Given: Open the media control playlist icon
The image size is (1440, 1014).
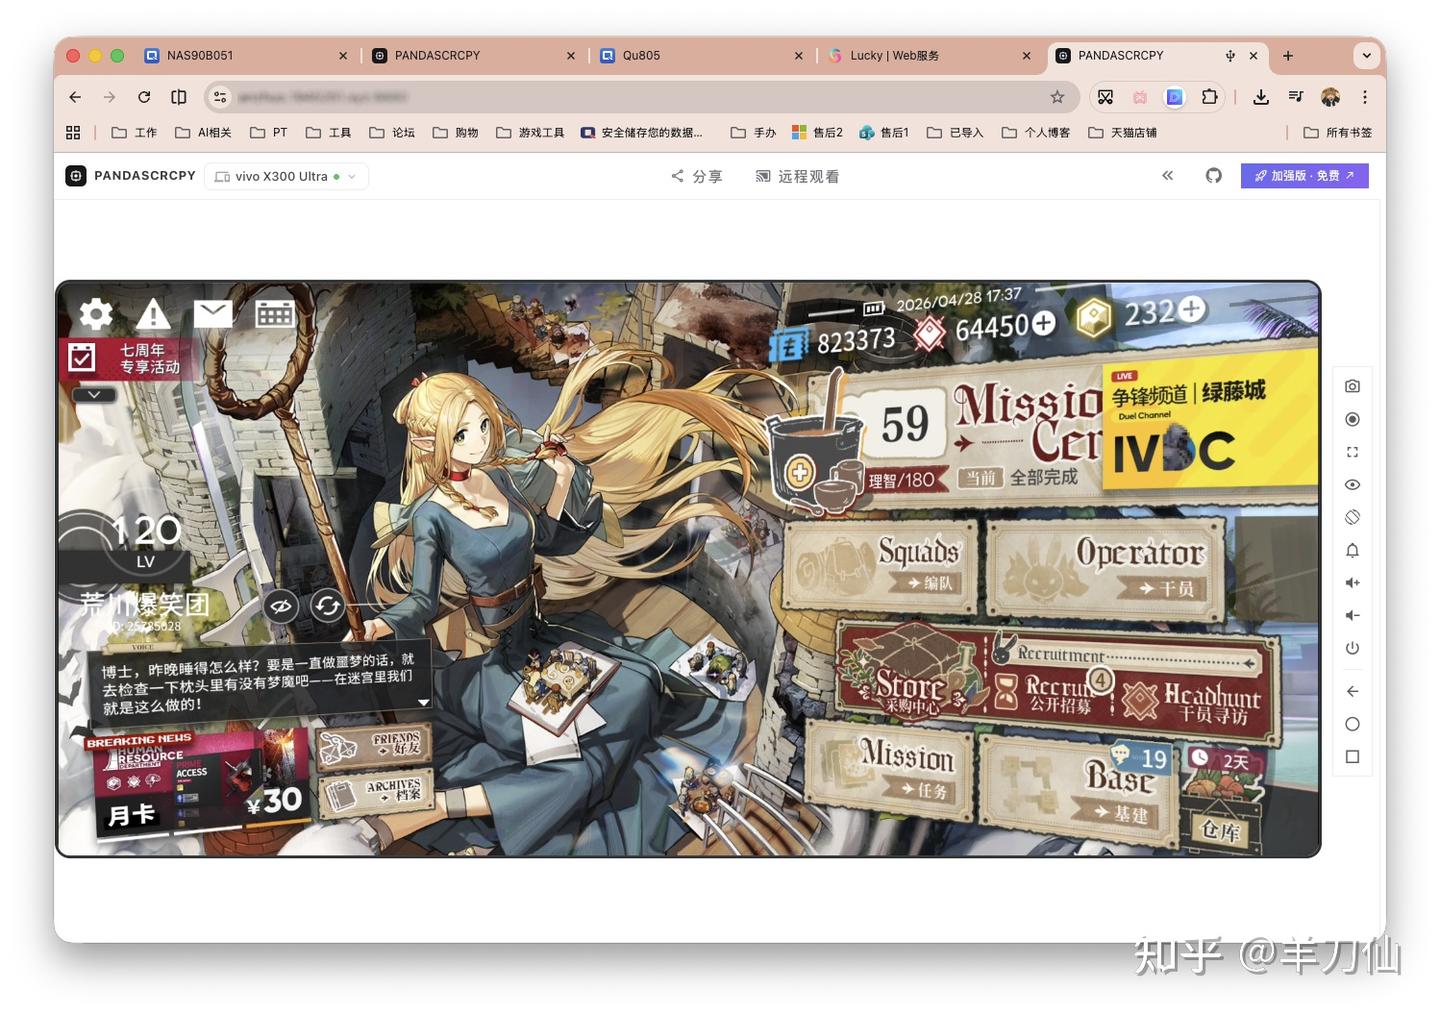Looking at the screenshot, I should pyautogui.click(x=1296, y=97).
